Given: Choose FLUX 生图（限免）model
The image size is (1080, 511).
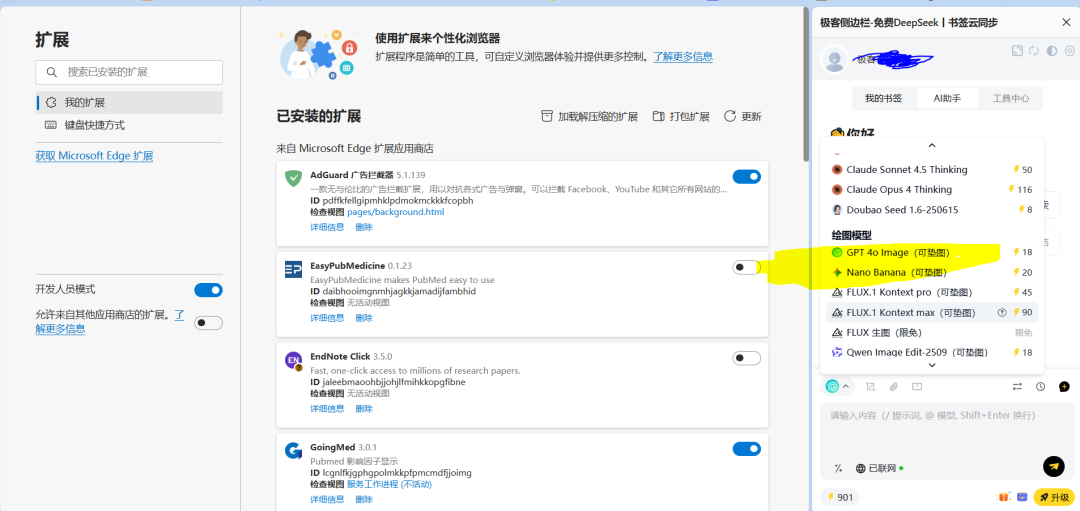Looking at the screenshot, I should coord(932,333).
